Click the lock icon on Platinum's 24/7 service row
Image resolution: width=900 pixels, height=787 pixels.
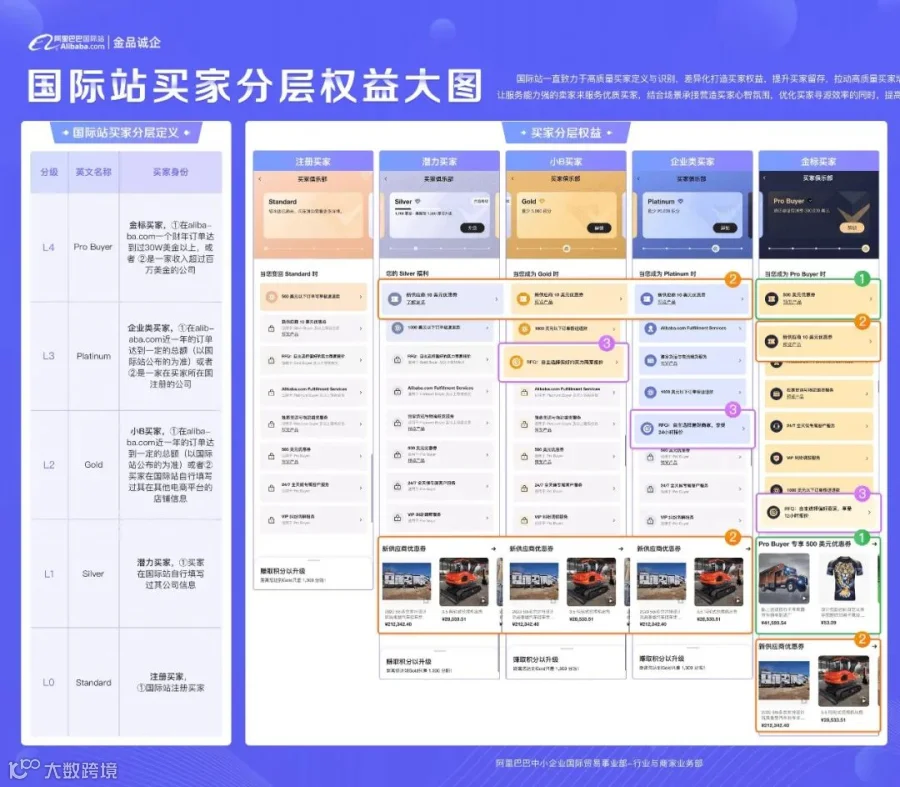(x=650, y=489)
